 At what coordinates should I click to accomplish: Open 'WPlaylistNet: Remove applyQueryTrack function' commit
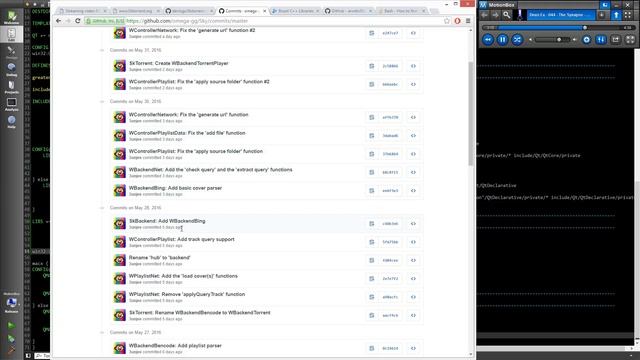pos(187,294)
